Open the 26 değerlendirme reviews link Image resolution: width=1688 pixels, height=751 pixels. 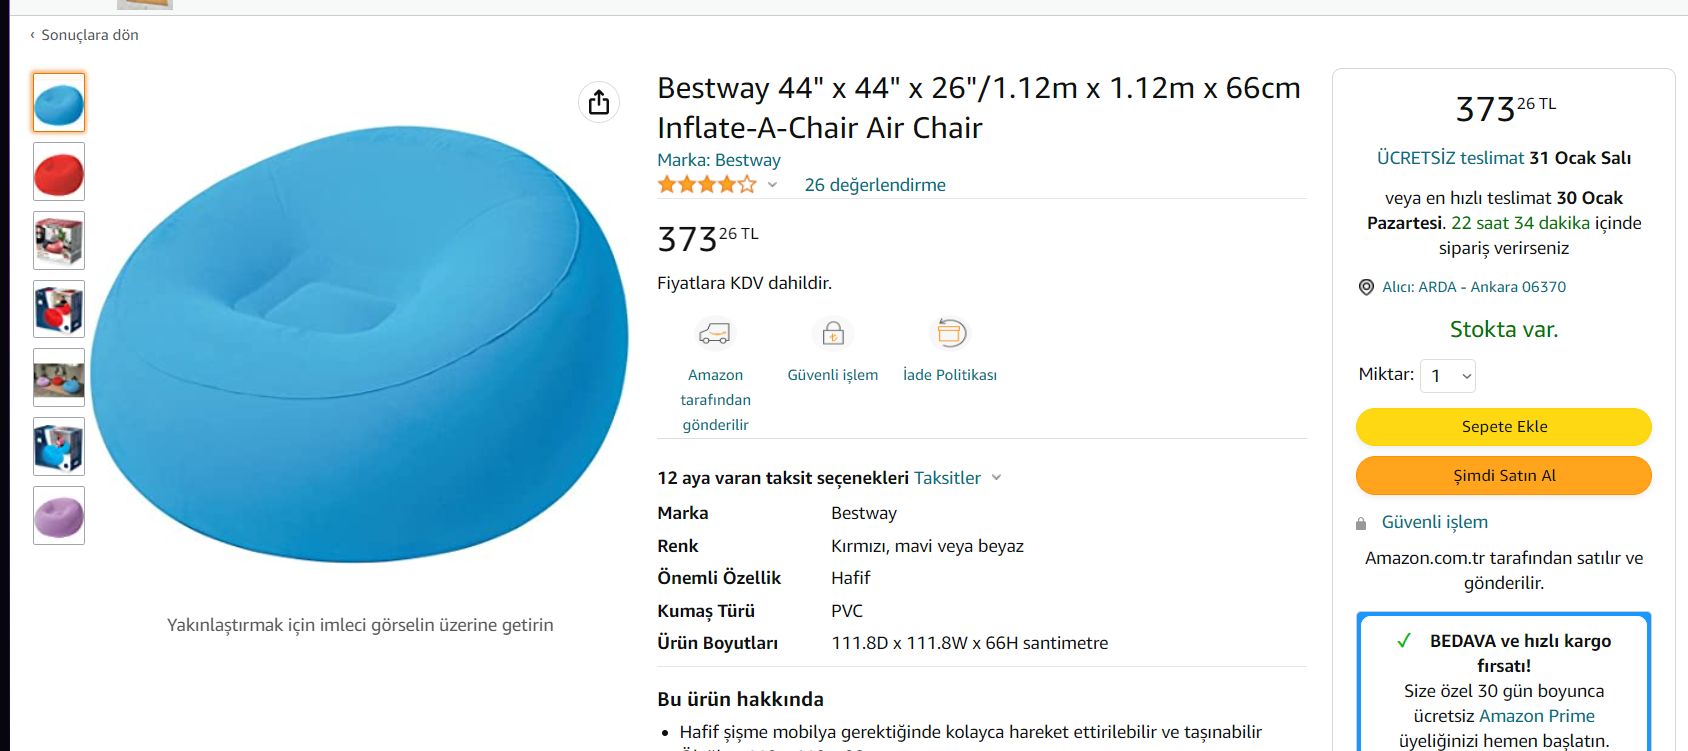click(875, 185)
